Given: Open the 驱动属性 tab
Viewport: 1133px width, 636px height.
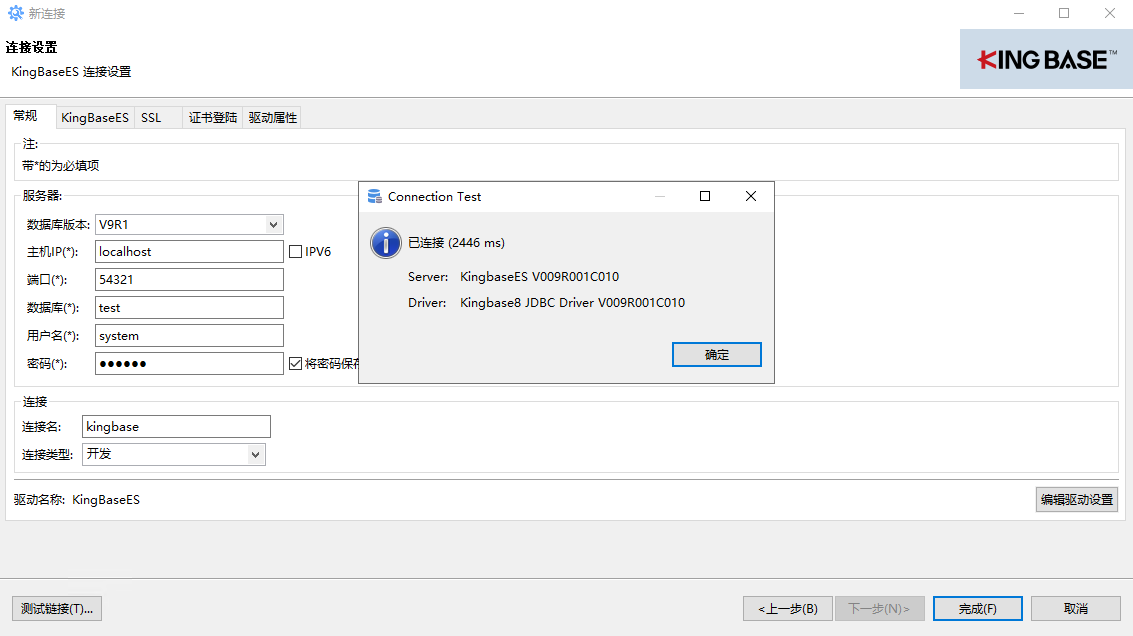Looking at the screenshot, I should click(x=272, y=118).
